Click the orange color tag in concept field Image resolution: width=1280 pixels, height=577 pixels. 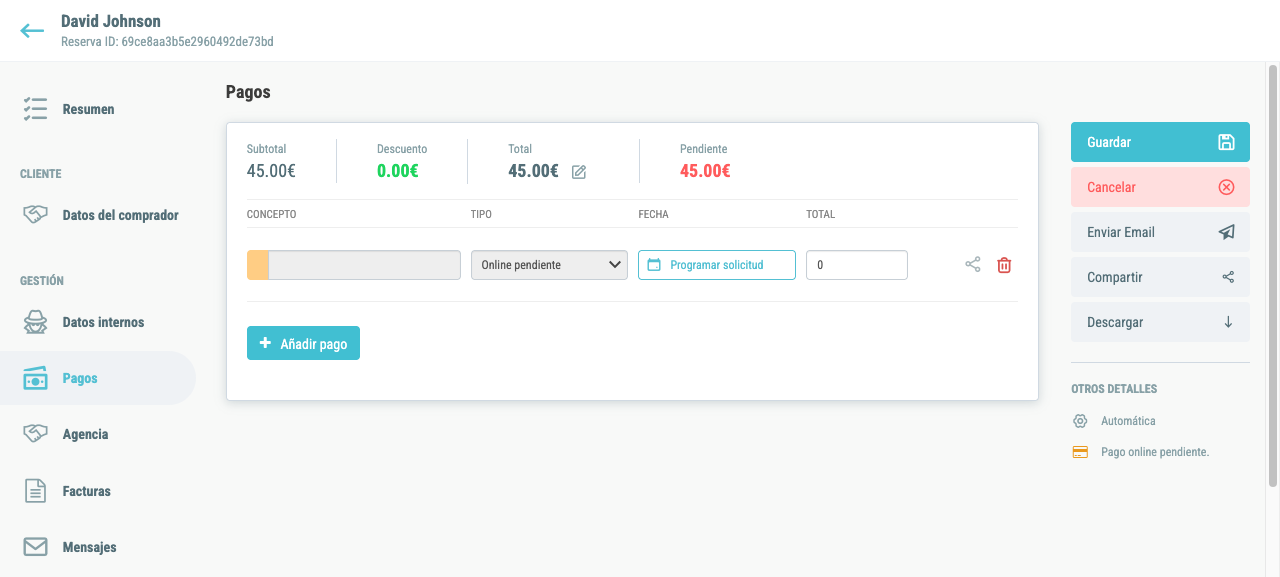click(x=258, y=265)
